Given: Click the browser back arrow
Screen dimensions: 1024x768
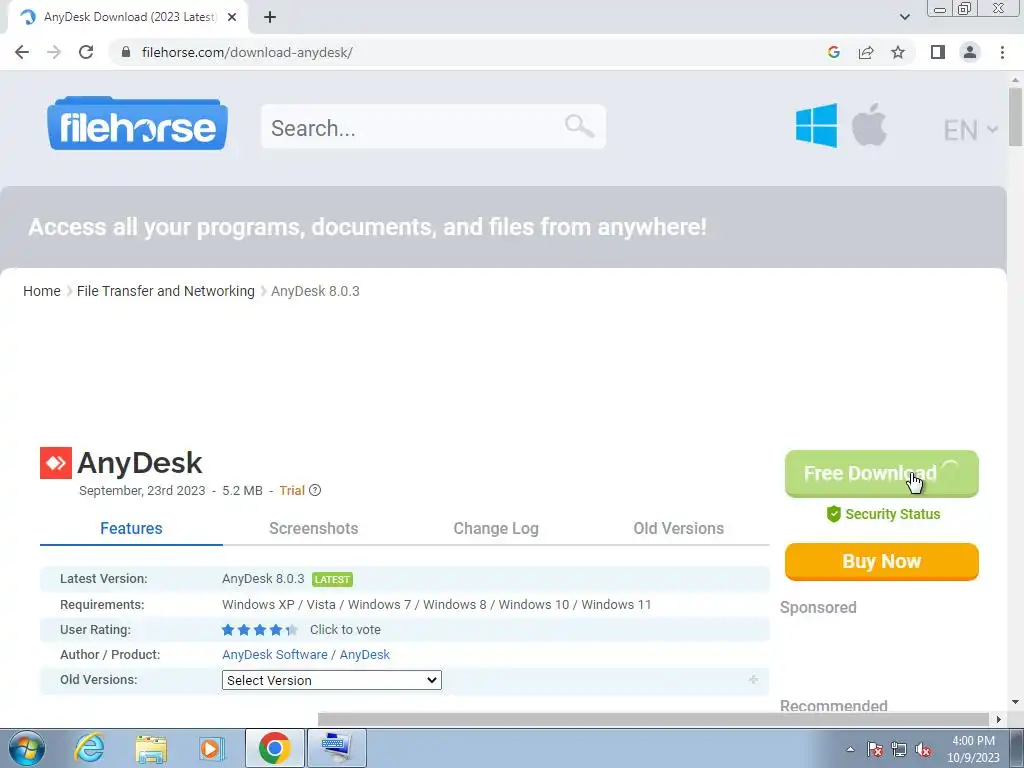Looking at the screenshot, I should tap(22, 52).
